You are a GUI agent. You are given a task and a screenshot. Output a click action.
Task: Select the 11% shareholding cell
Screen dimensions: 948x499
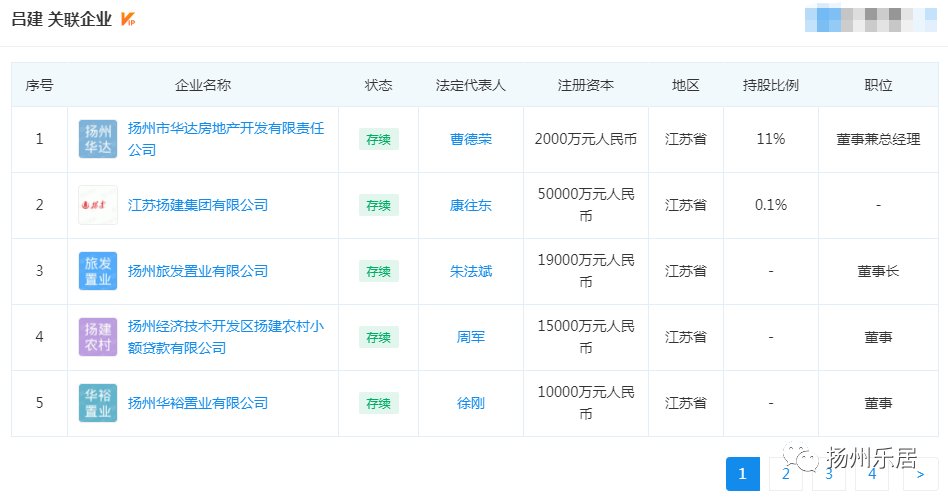771,139
